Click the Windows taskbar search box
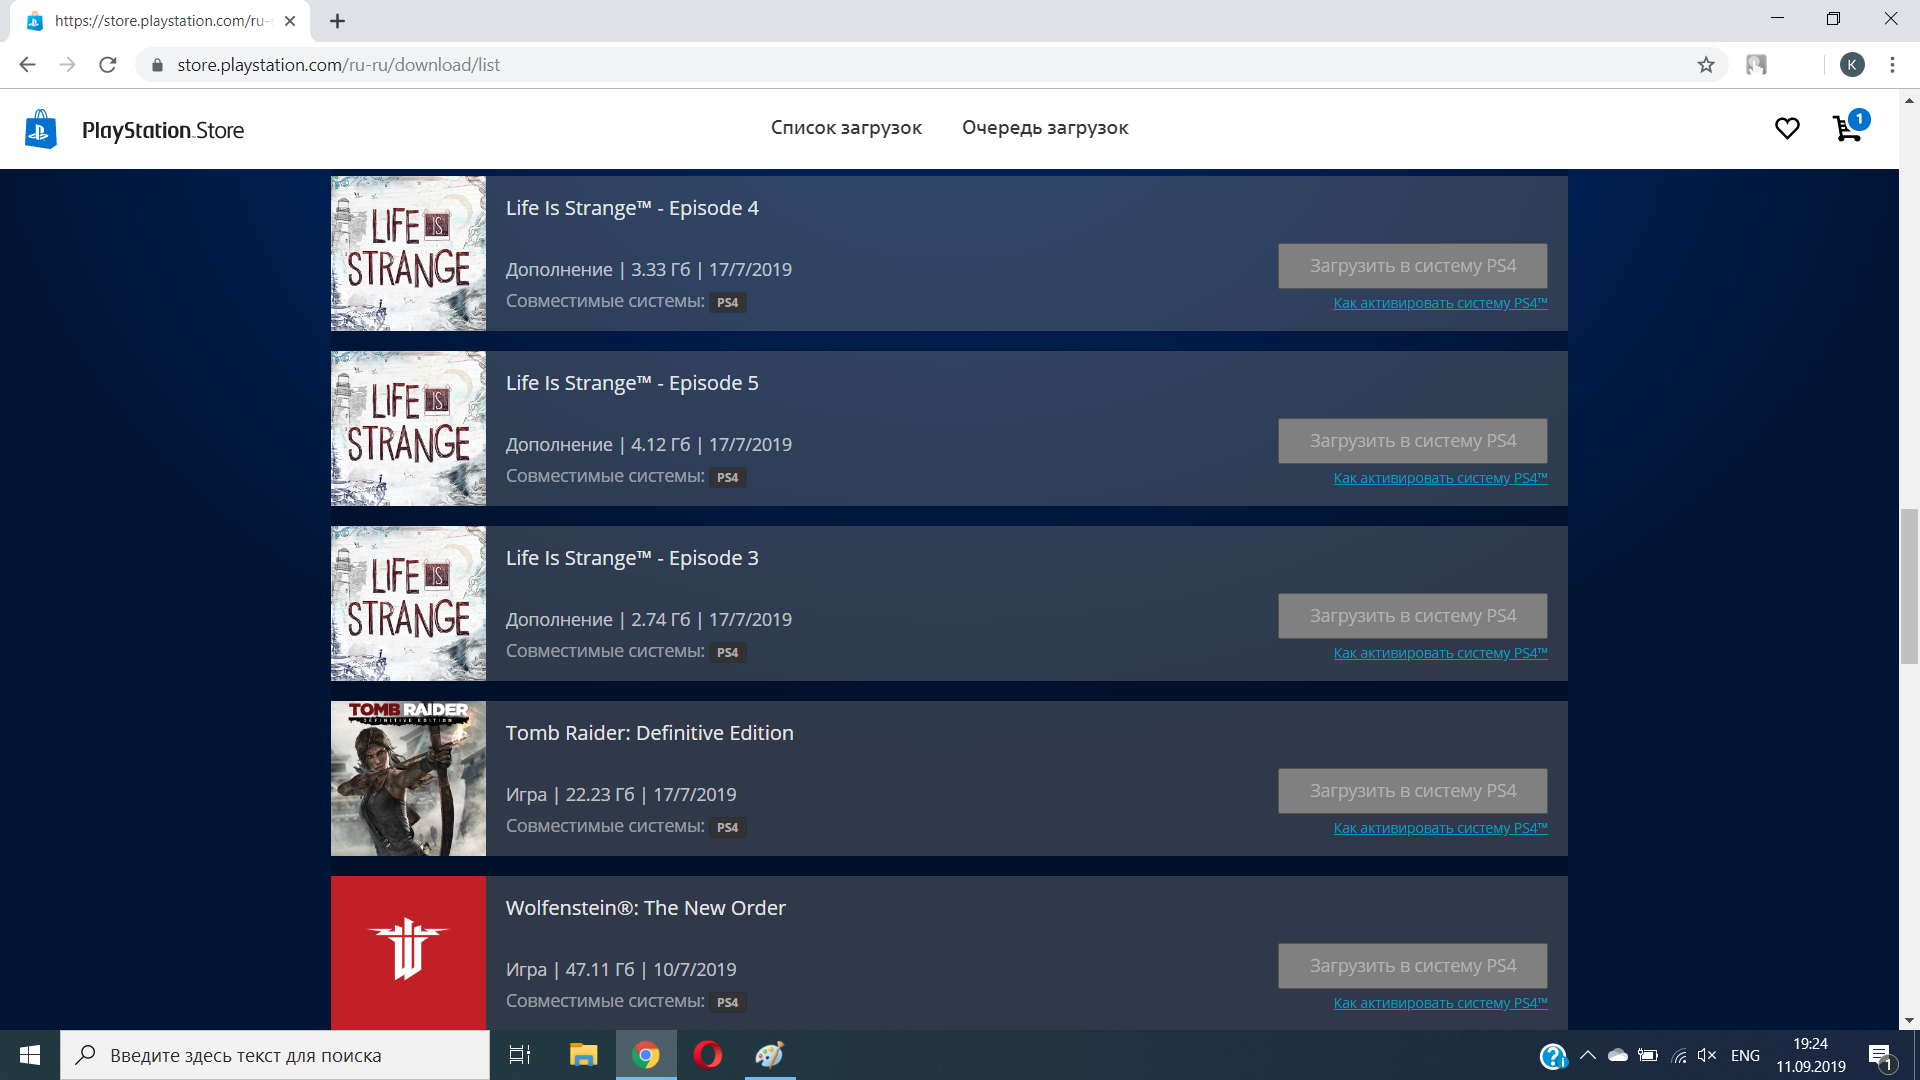 pyautogui.click(x=275, y=1055)
